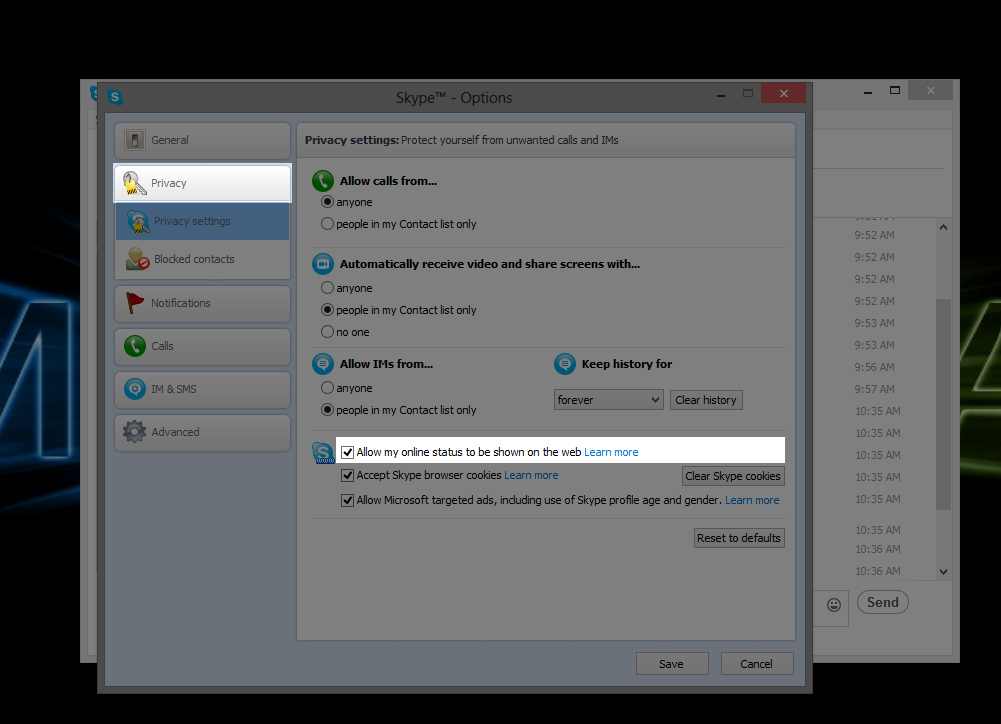Screen dimensions: 1001x724
Task: Click the chat history scrollbar thumb
Action: (944, 404)
